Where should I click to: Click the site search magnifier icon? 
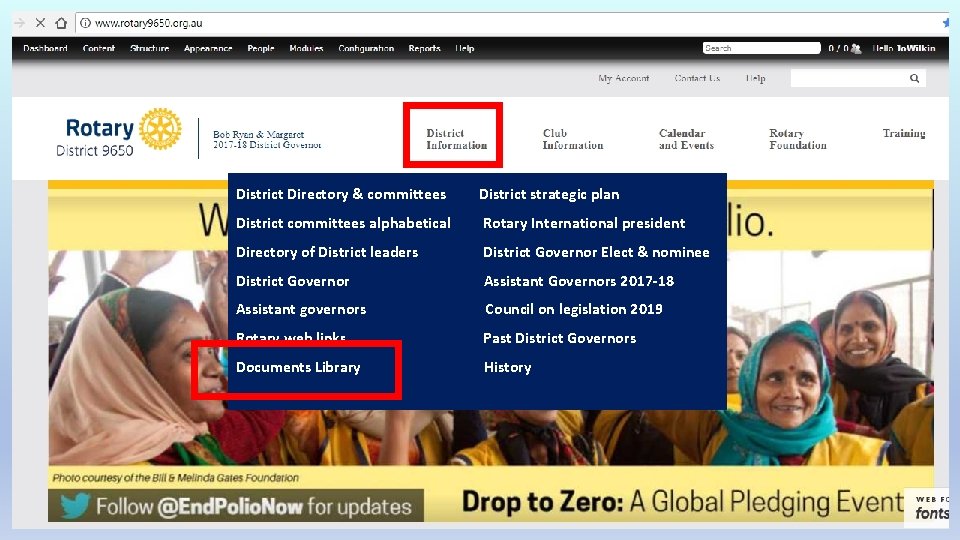[914, 78]
